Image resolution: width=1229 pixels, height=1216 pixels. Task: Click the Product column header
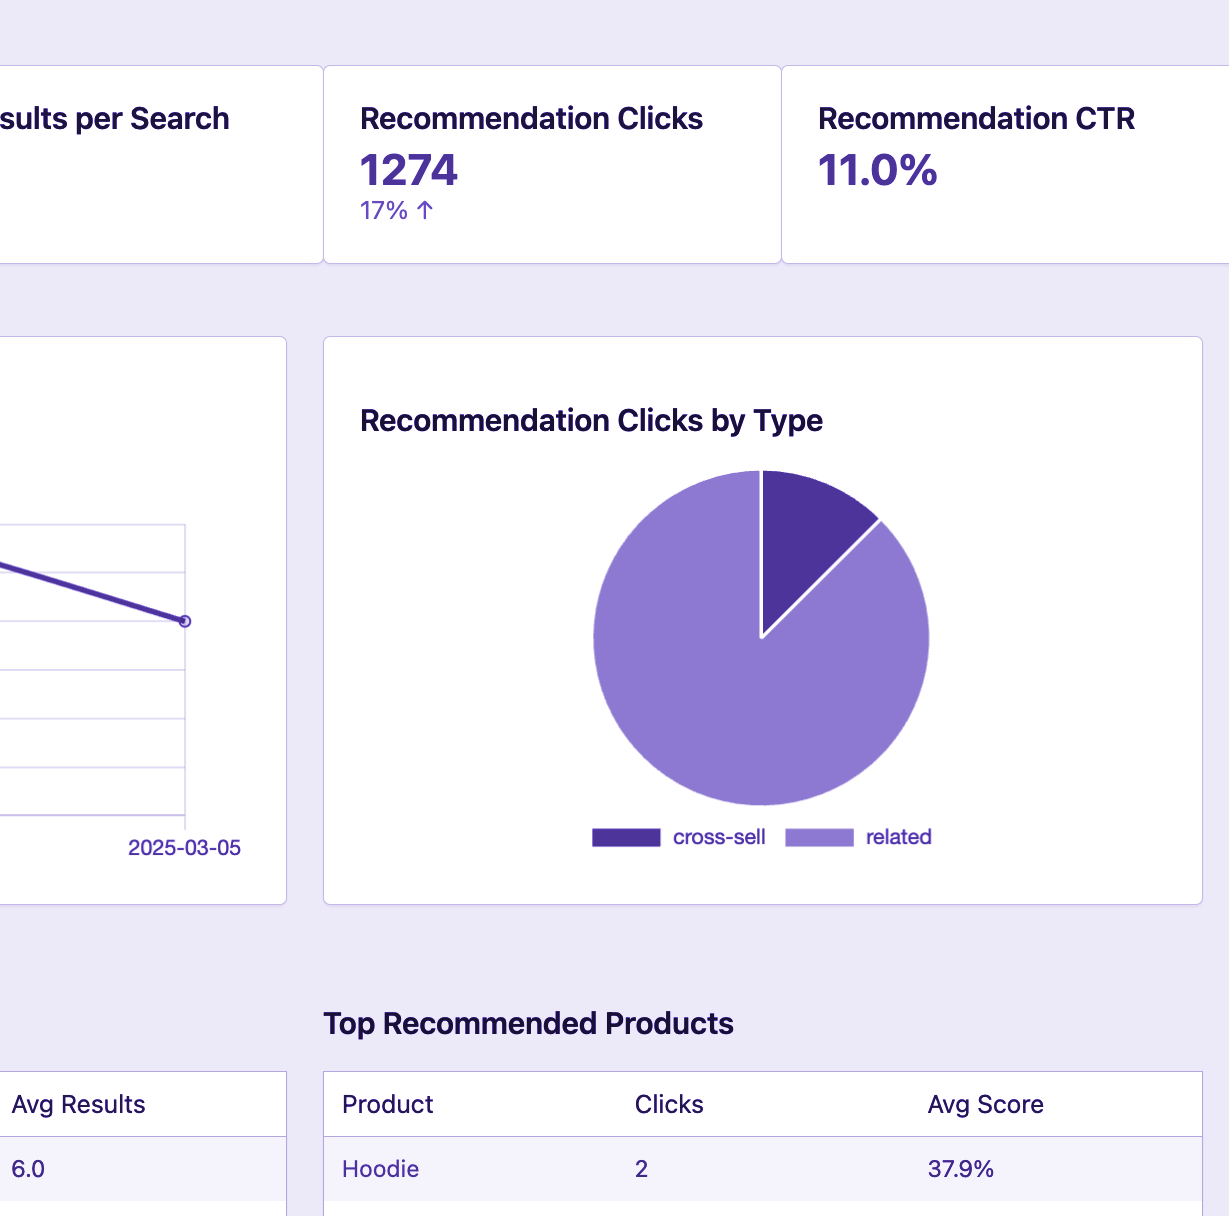coord(387,1104)
